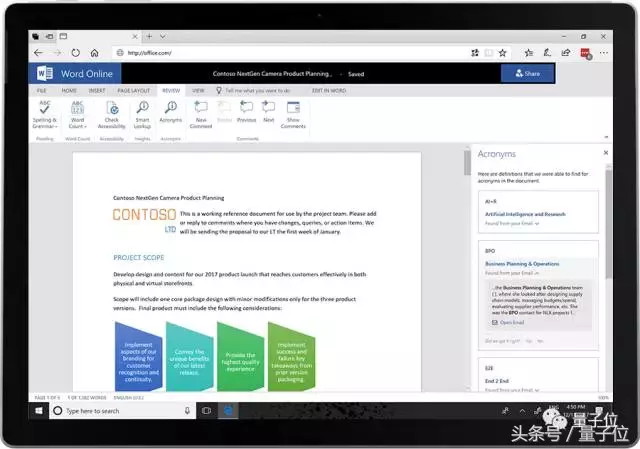Click EDIT IN WORD
The width and height of the screenshot is (640, 449).
pos(329,90)
